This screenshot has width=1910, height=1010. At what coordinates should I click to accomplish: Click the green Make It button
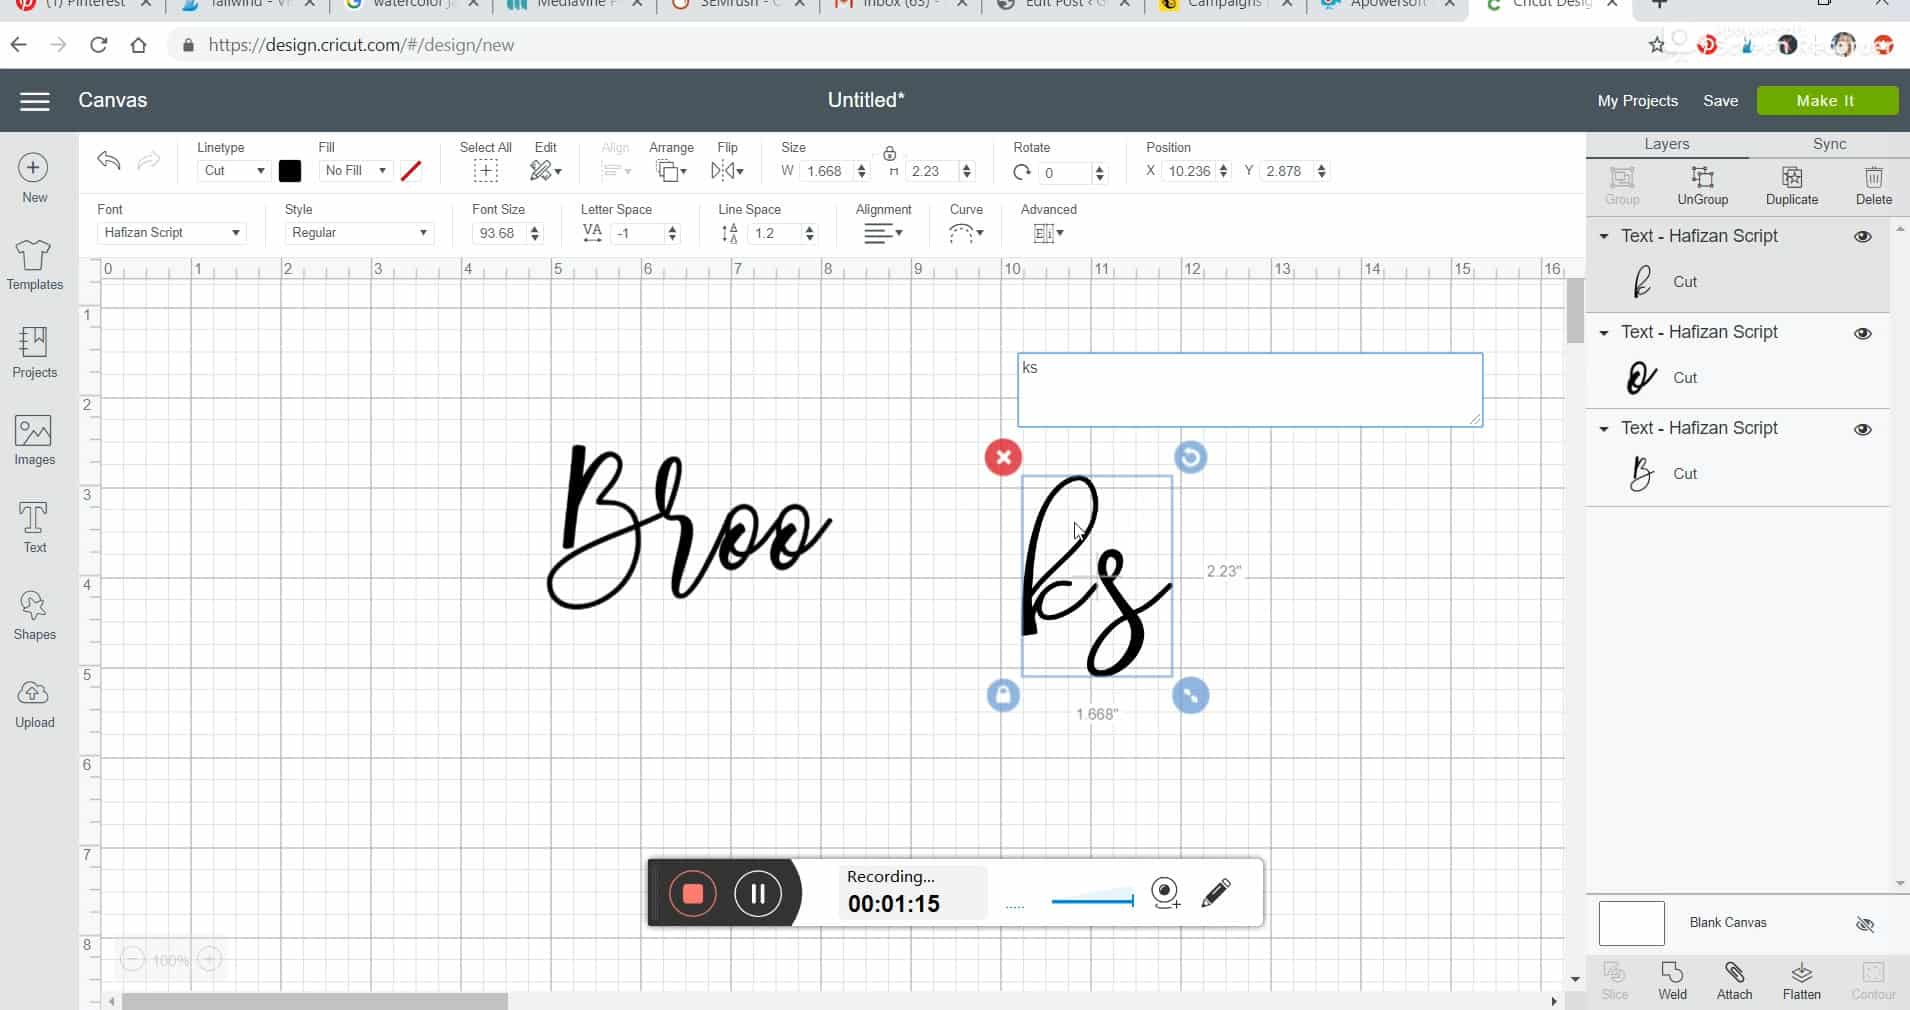pos(1827,101)
